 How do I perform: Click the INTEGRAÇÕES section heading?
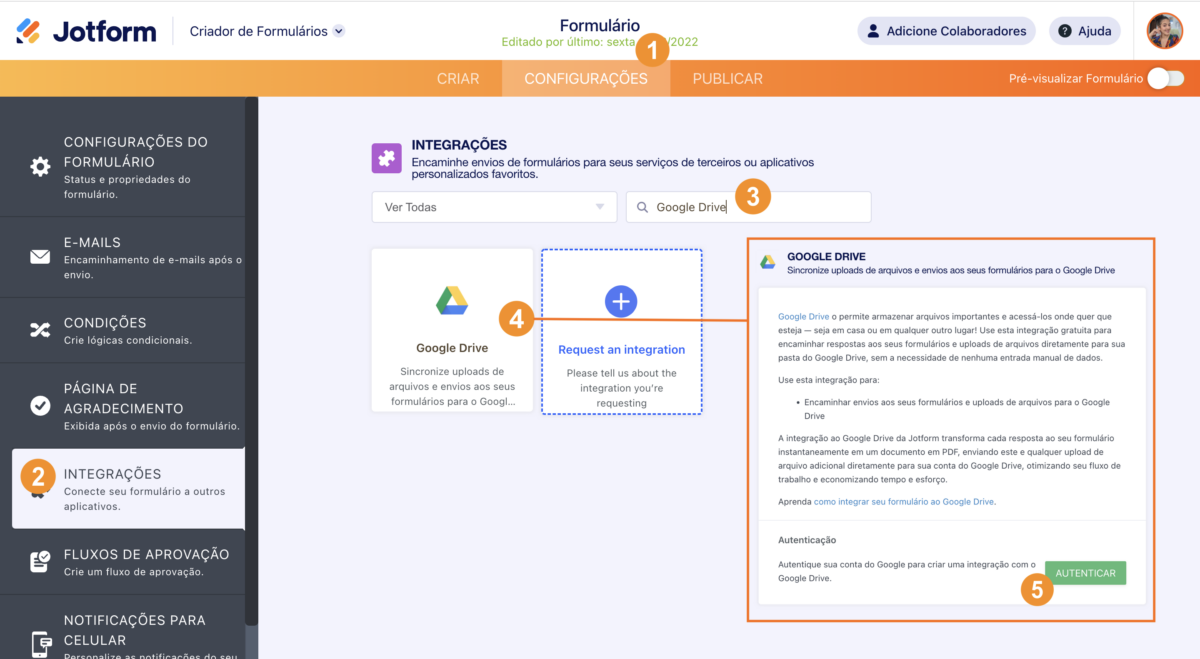click(459, 145)
